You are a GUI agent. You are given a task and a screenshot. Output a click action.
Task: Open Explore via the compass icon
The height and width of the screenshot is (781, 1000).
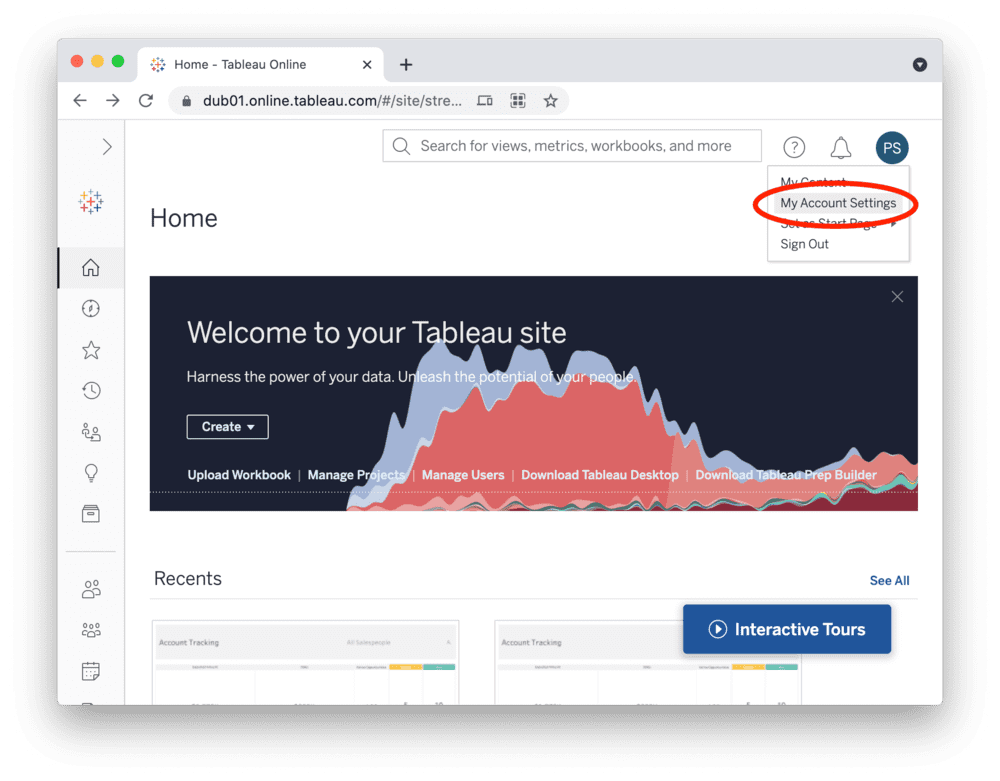click(x=91, y=309)
